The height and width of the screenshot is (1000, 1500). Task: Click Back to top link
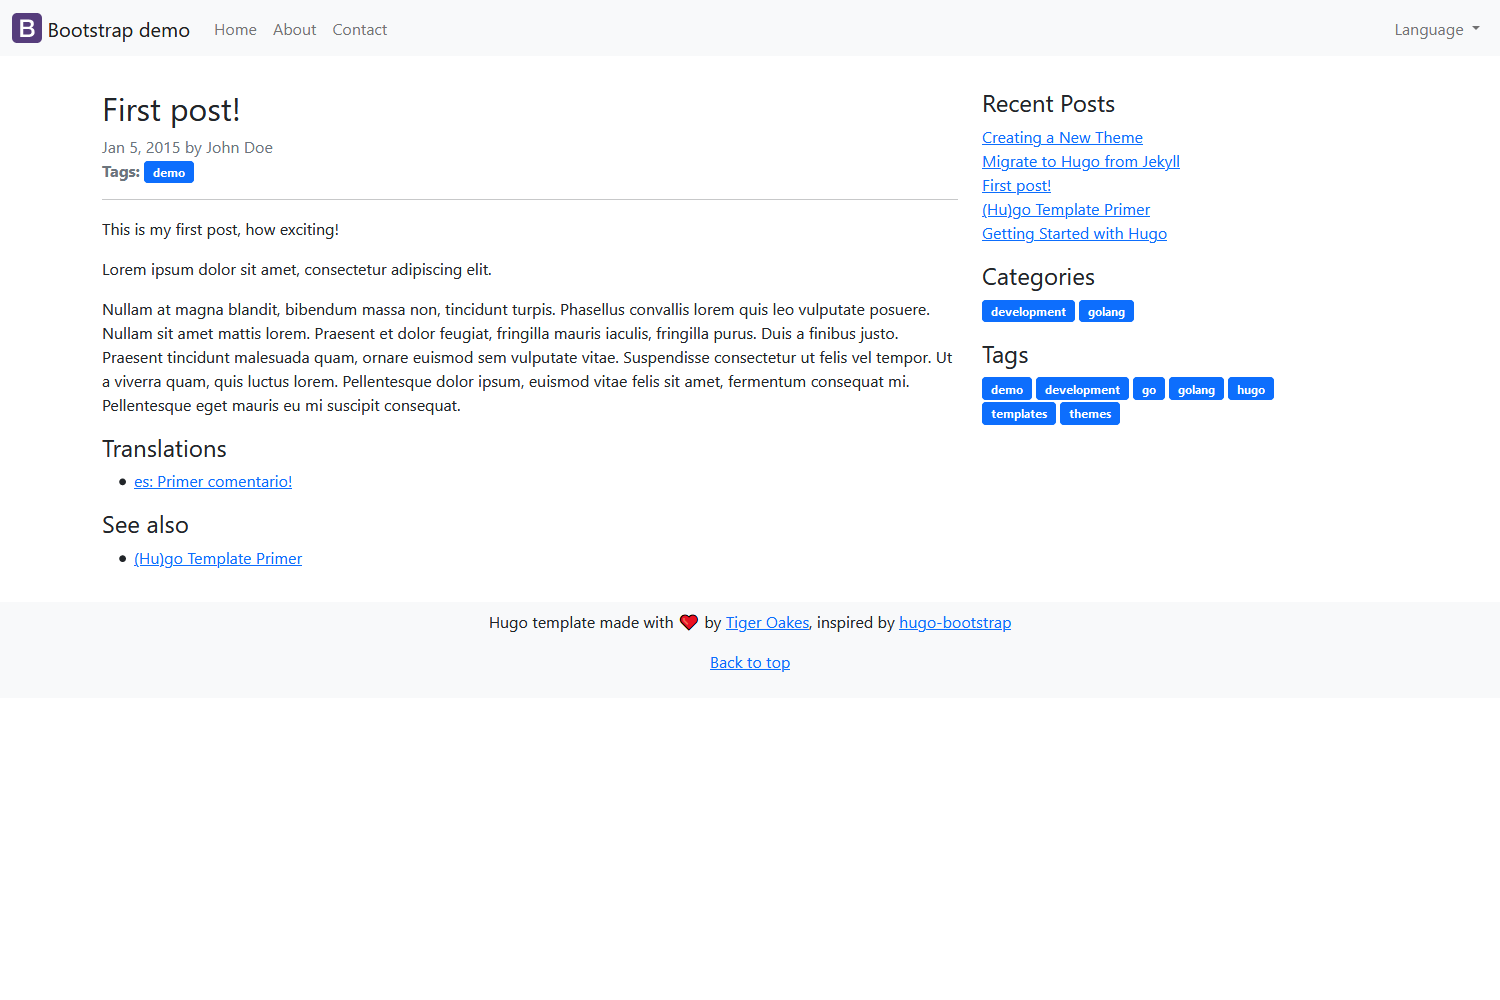[750, 663]
